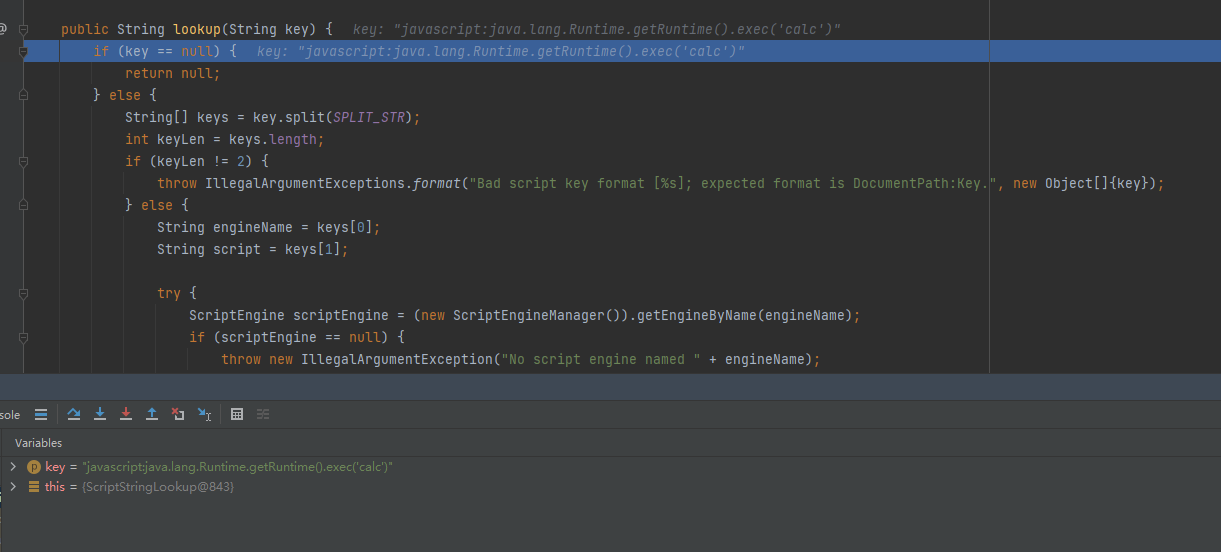Screen dimensions: 1221x552
Task: Collapse the try block fold marker
Action: pos(23,293)
